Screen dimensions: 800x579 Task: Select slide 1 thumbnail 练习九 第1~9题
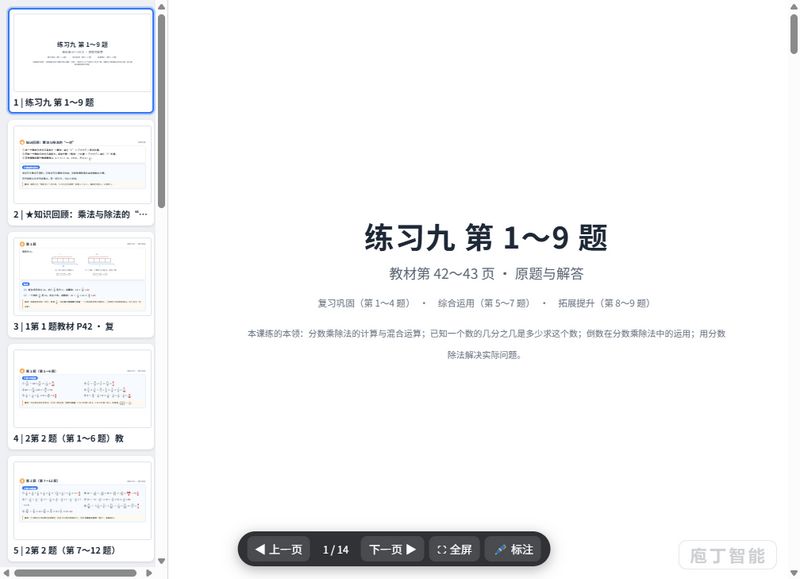(x=81, y=61)
